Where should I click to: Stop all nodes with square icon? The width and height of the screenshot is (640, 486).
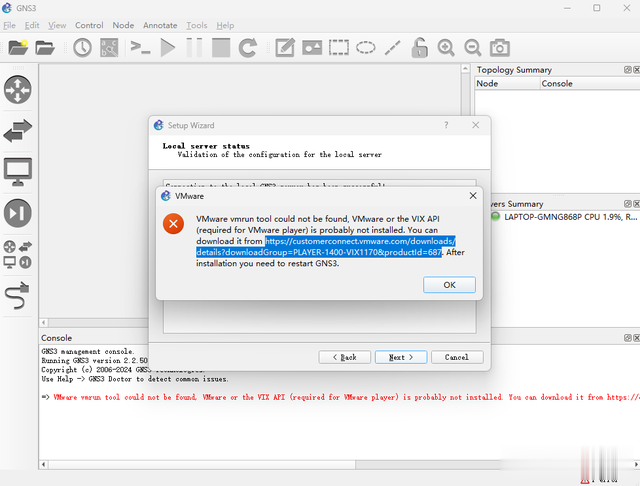pyautogui.click(x=221, y=48)
